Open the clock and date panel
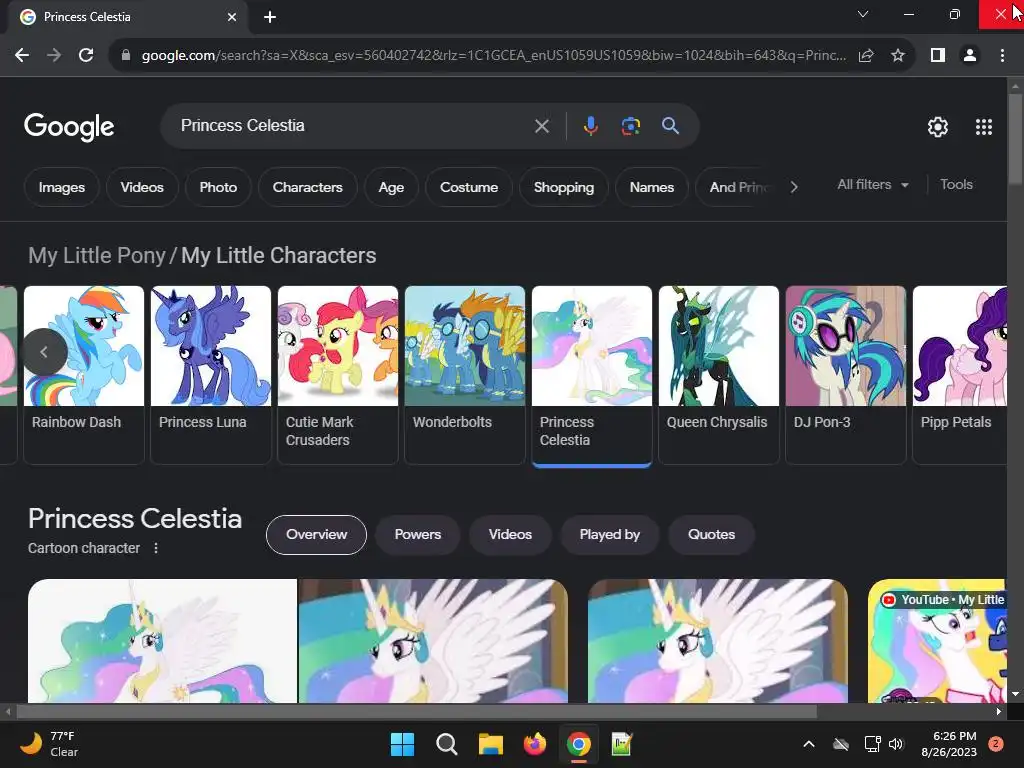The image size is (1024, 768). point(949,744)
